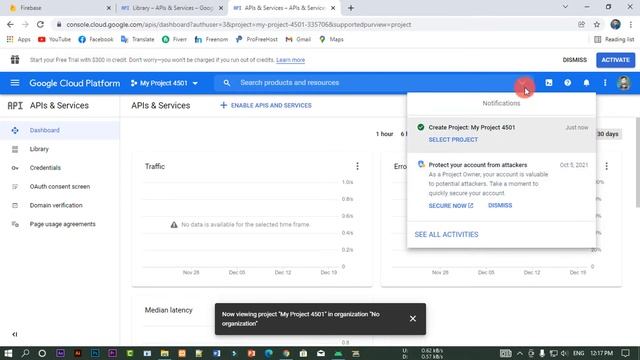The image size is (640, 360).
Task: Click Learn more link in banner
Action: point(290,60)
